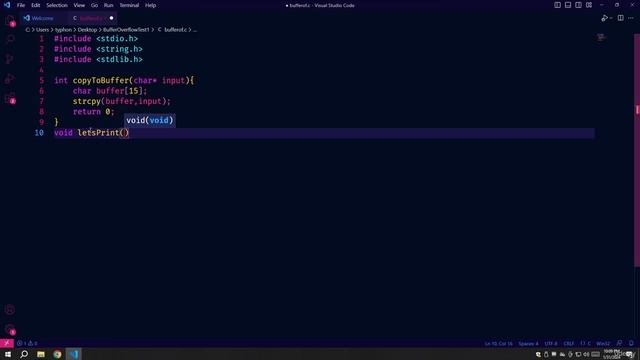Select the bufferof.c editor tab
Viewport: 640px width, 360px height.
(91, 18)
